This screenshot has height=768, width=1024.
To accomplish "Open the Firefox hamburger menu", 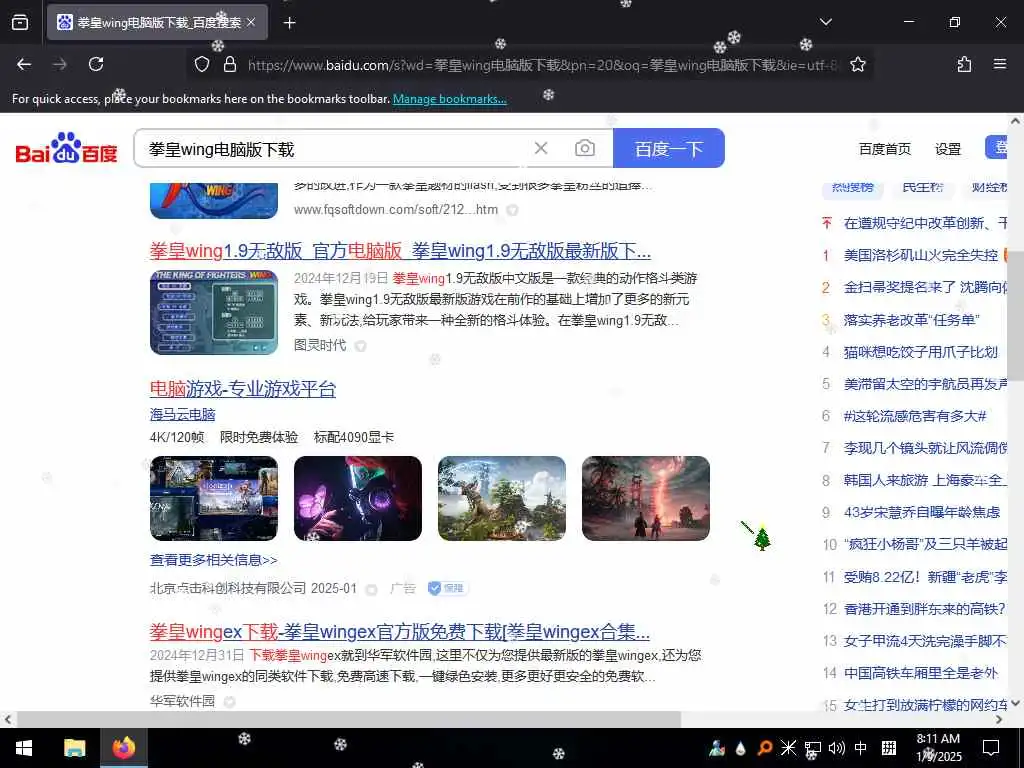I will click(x=1000, y=64).
